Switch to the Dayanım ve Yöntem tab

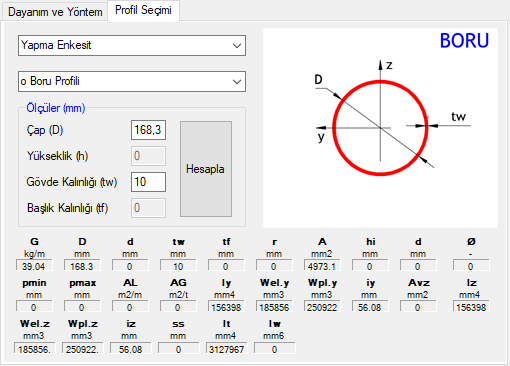point(55,12)
